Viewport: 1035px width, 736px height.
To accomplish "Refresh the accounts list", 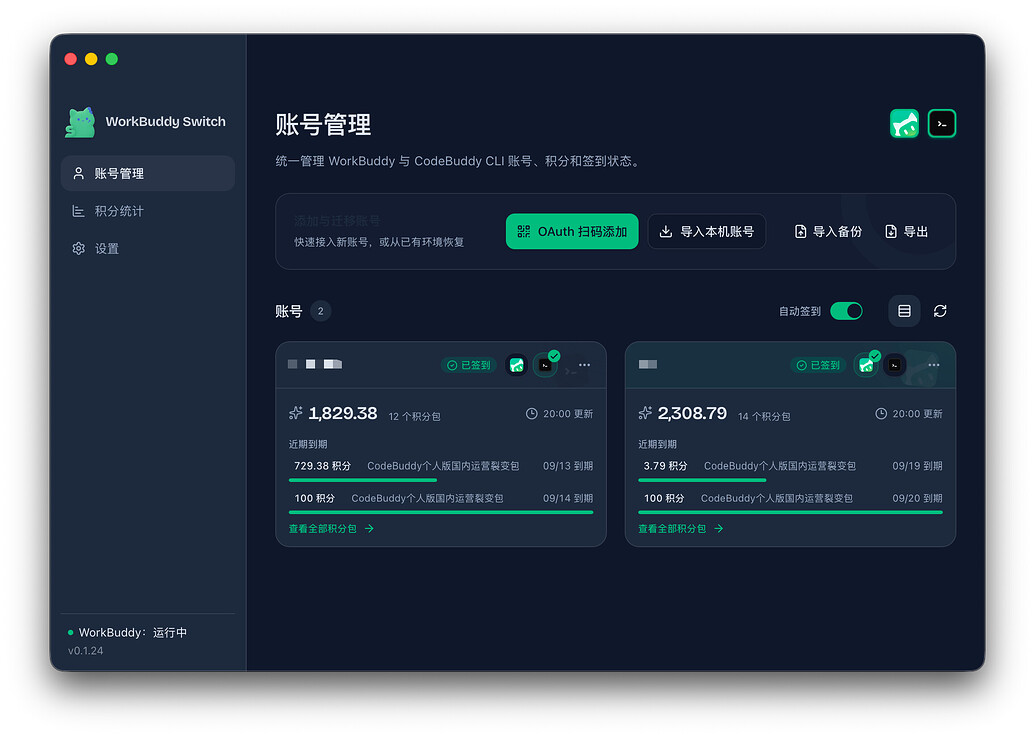I will 940,311.
